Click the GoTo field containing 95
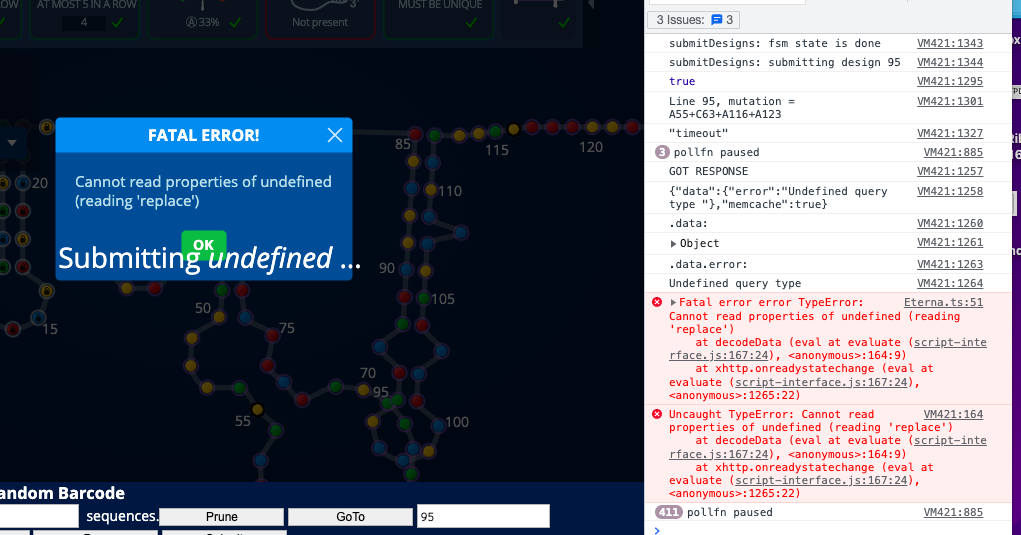 point(482,516)
